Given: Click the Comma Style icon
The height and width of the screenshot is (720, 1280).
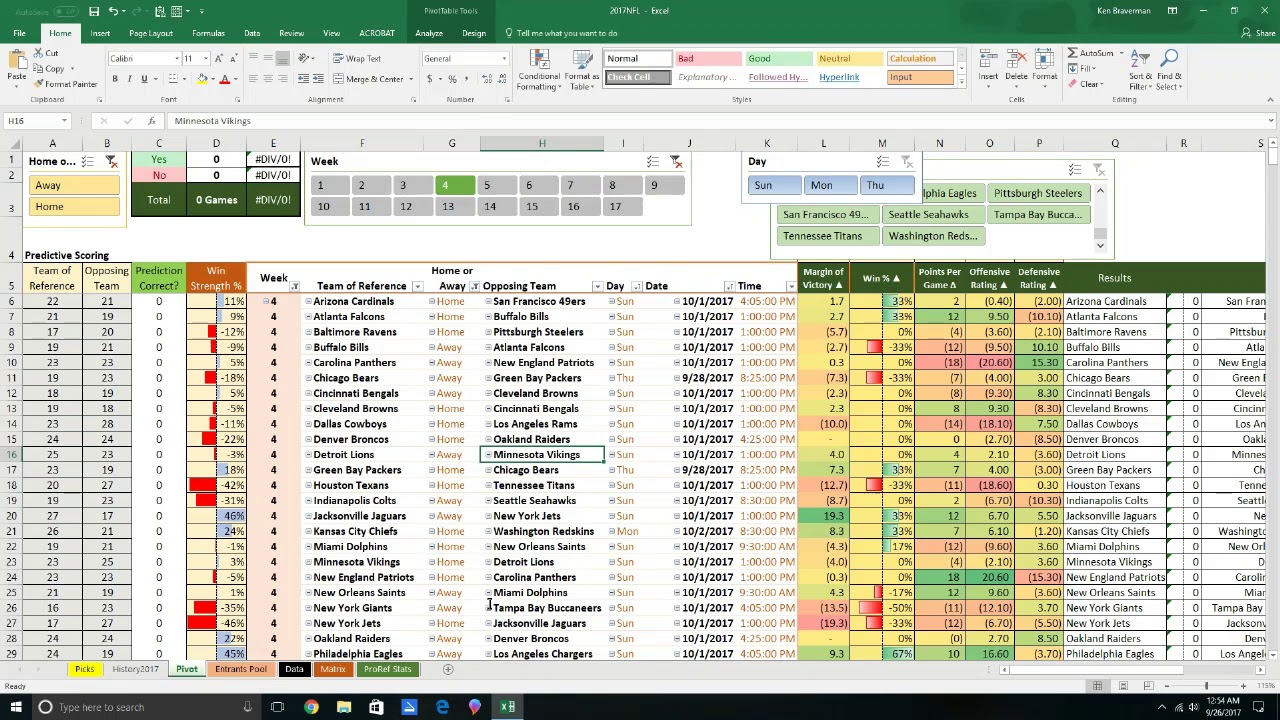Looking at the screenshot, I should [466, 79].
